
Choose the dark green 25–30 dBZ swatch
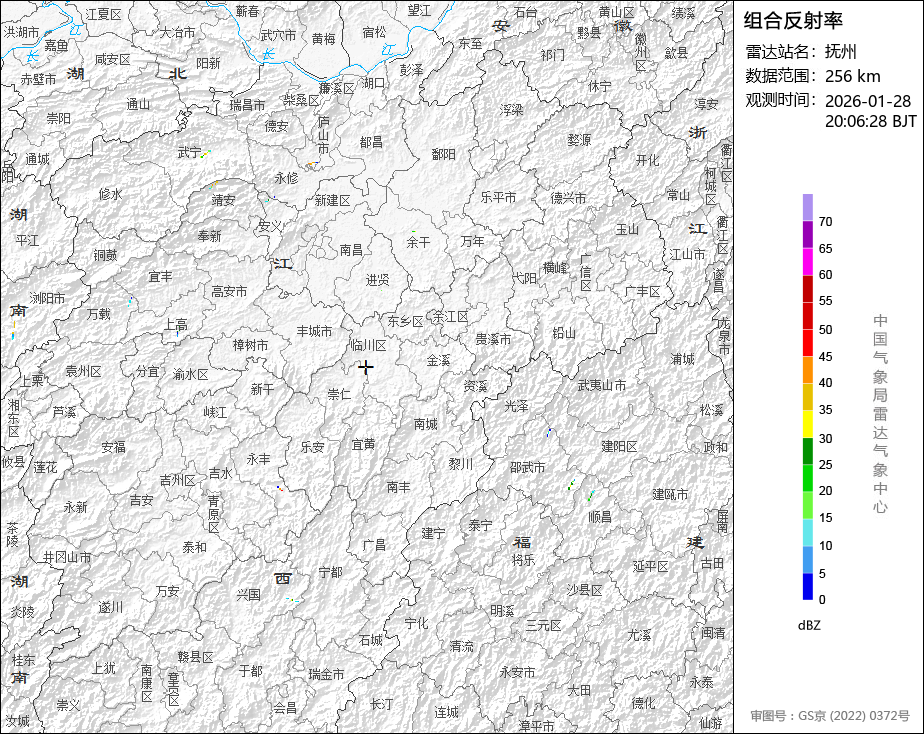click(x=807, y=451)
